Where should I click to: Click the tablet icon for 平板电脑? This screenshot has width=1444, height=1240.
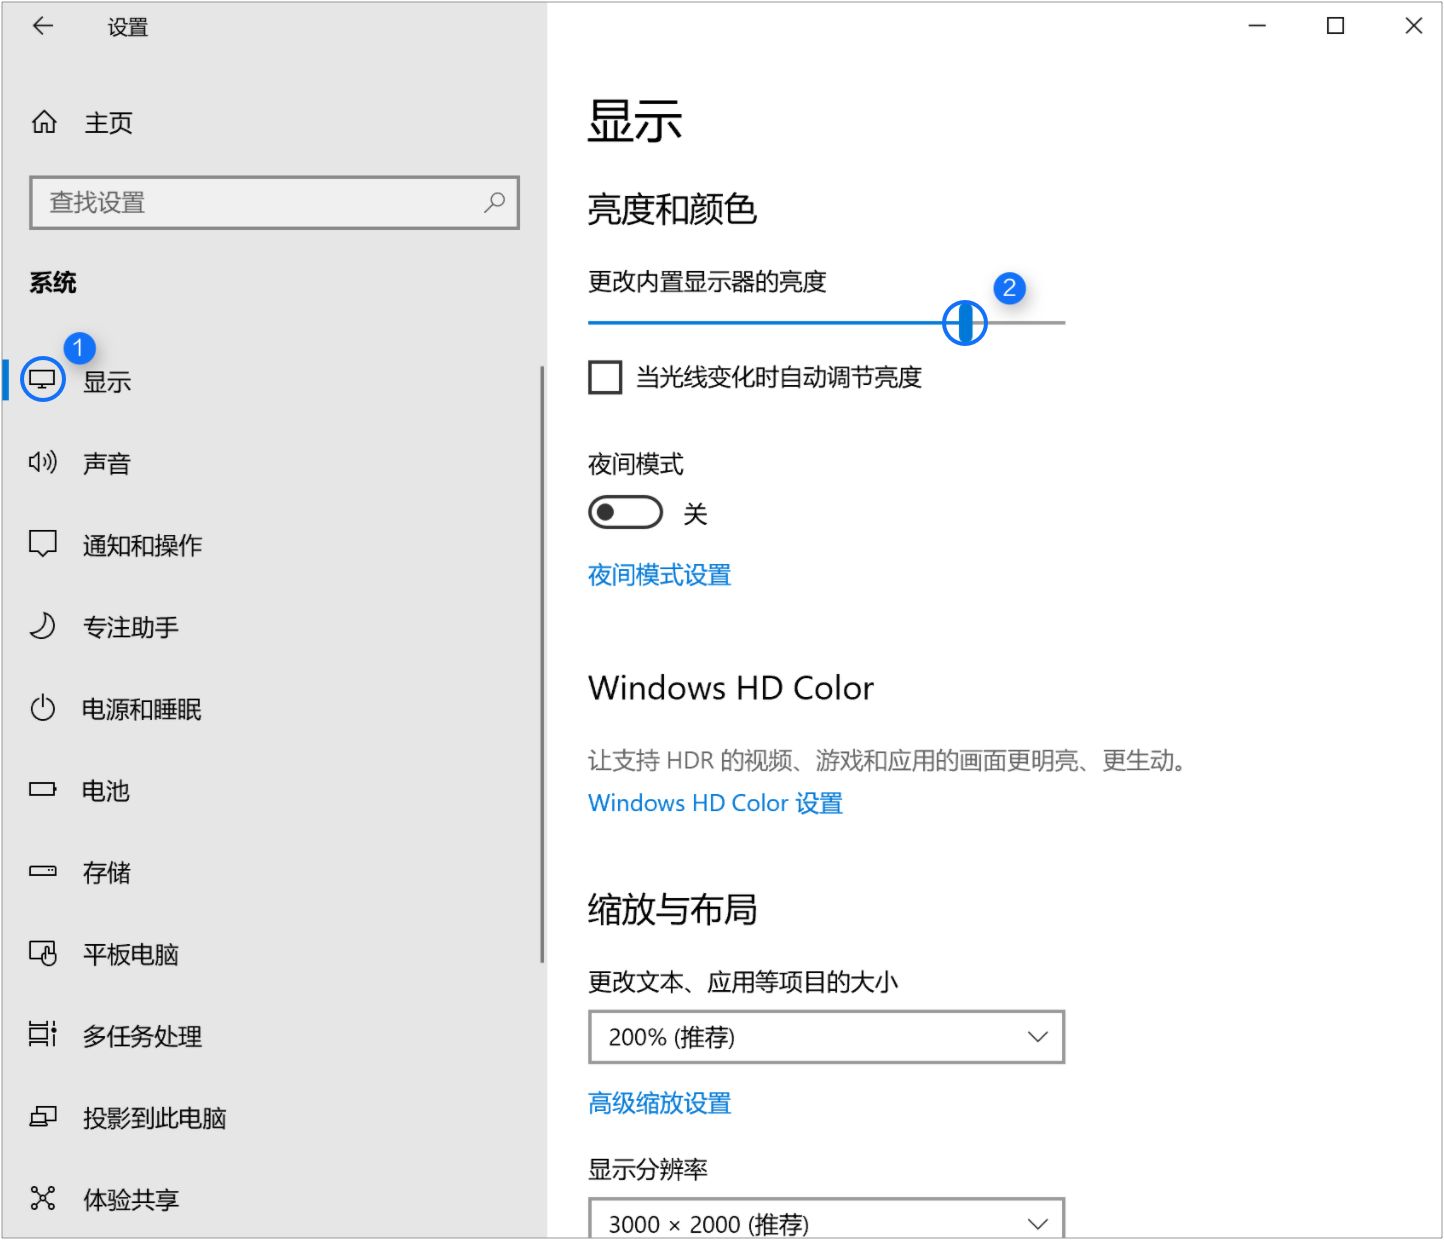click(43, 953)
